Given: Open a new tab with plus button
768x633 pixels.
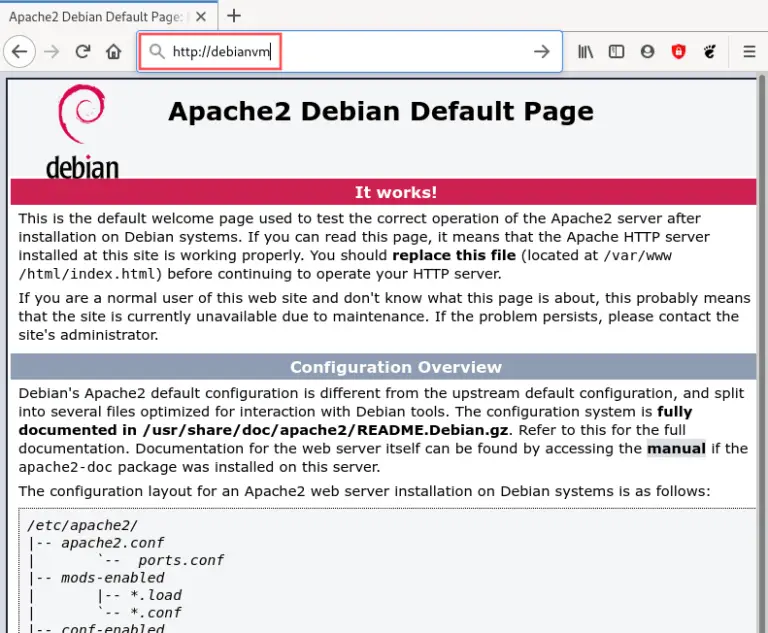Looking at the screenshot, I should [x=234, y=16].
